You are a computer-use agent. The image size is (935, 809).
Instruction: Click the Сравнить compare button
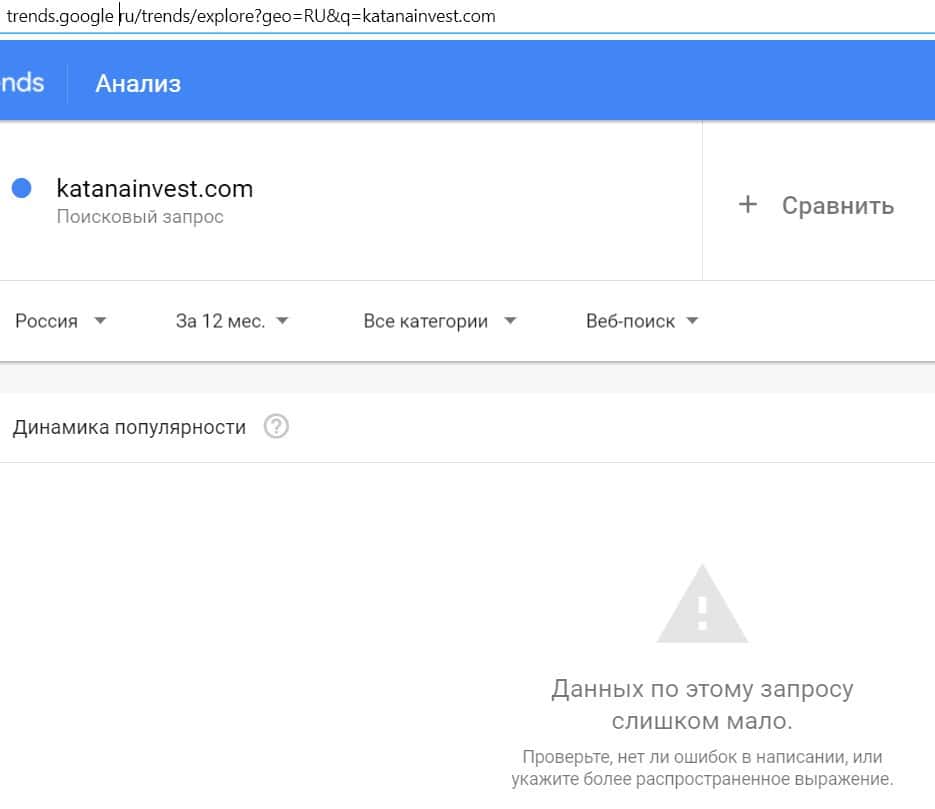tap(837, 206)
